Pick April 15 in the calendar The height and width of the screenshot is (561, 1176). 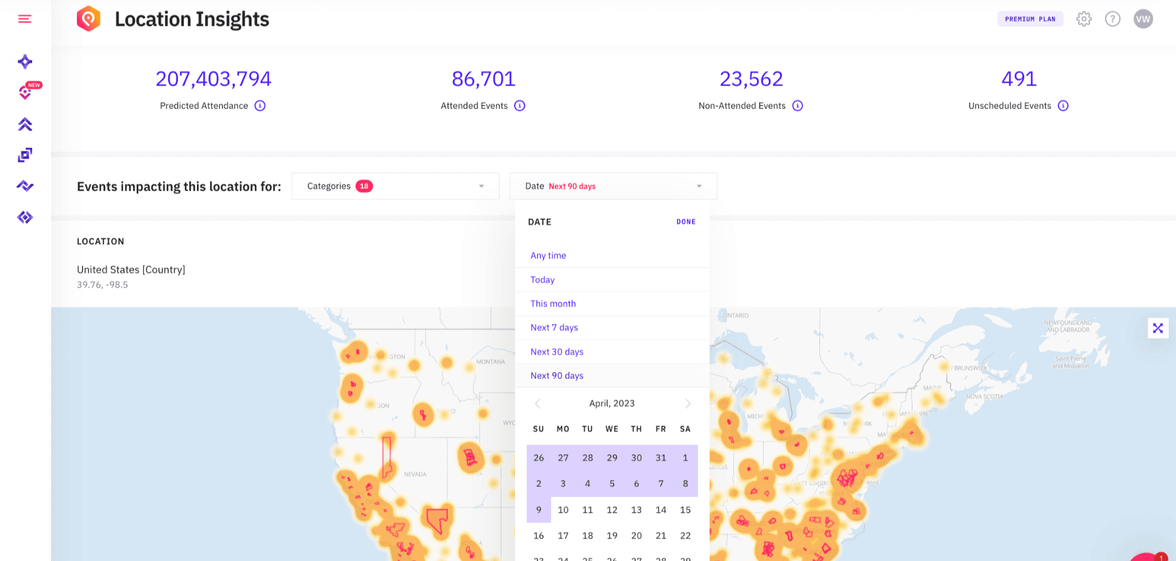pos(685,510)
